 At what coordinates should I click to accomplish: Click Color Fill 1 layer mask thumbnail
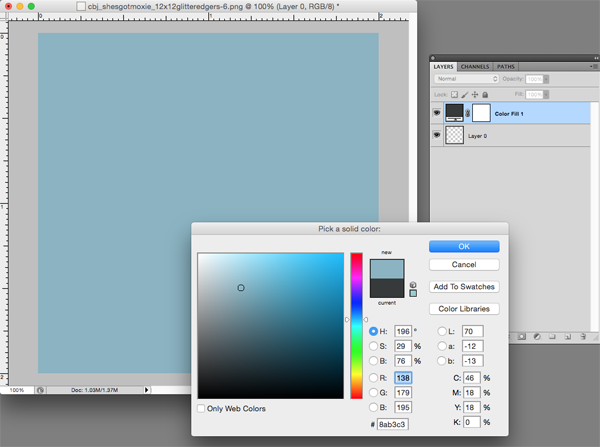[481, 113]
